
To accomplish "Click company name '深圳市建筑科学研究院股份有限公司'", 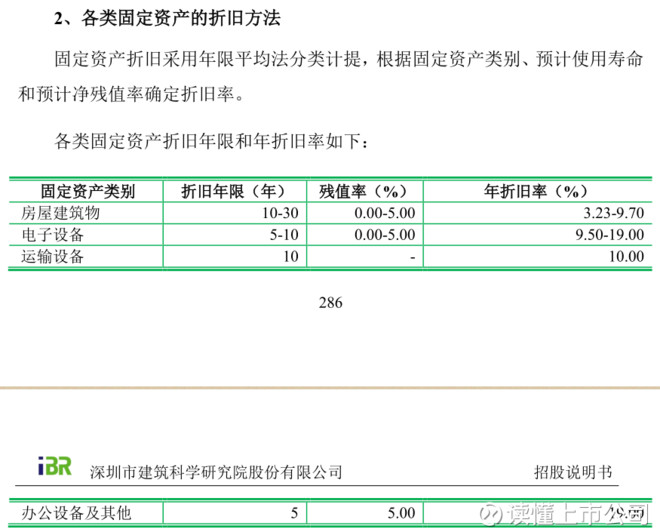I will [x=216, y=472].
